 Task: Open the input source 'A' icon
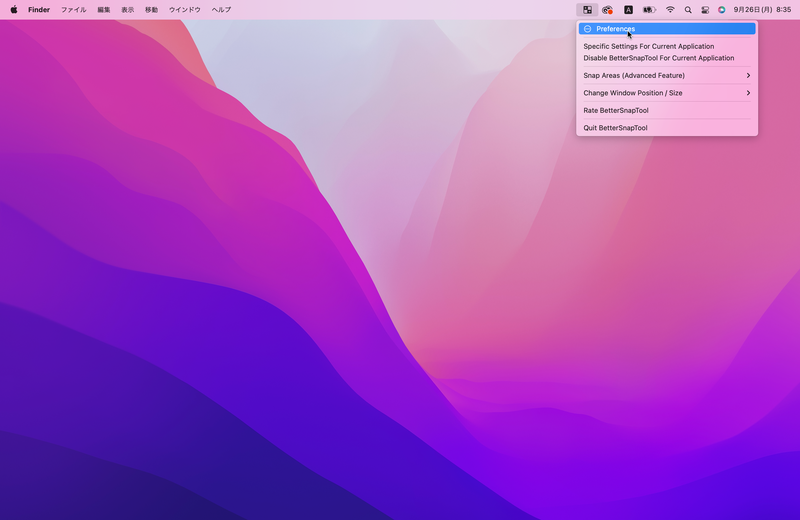629,10
